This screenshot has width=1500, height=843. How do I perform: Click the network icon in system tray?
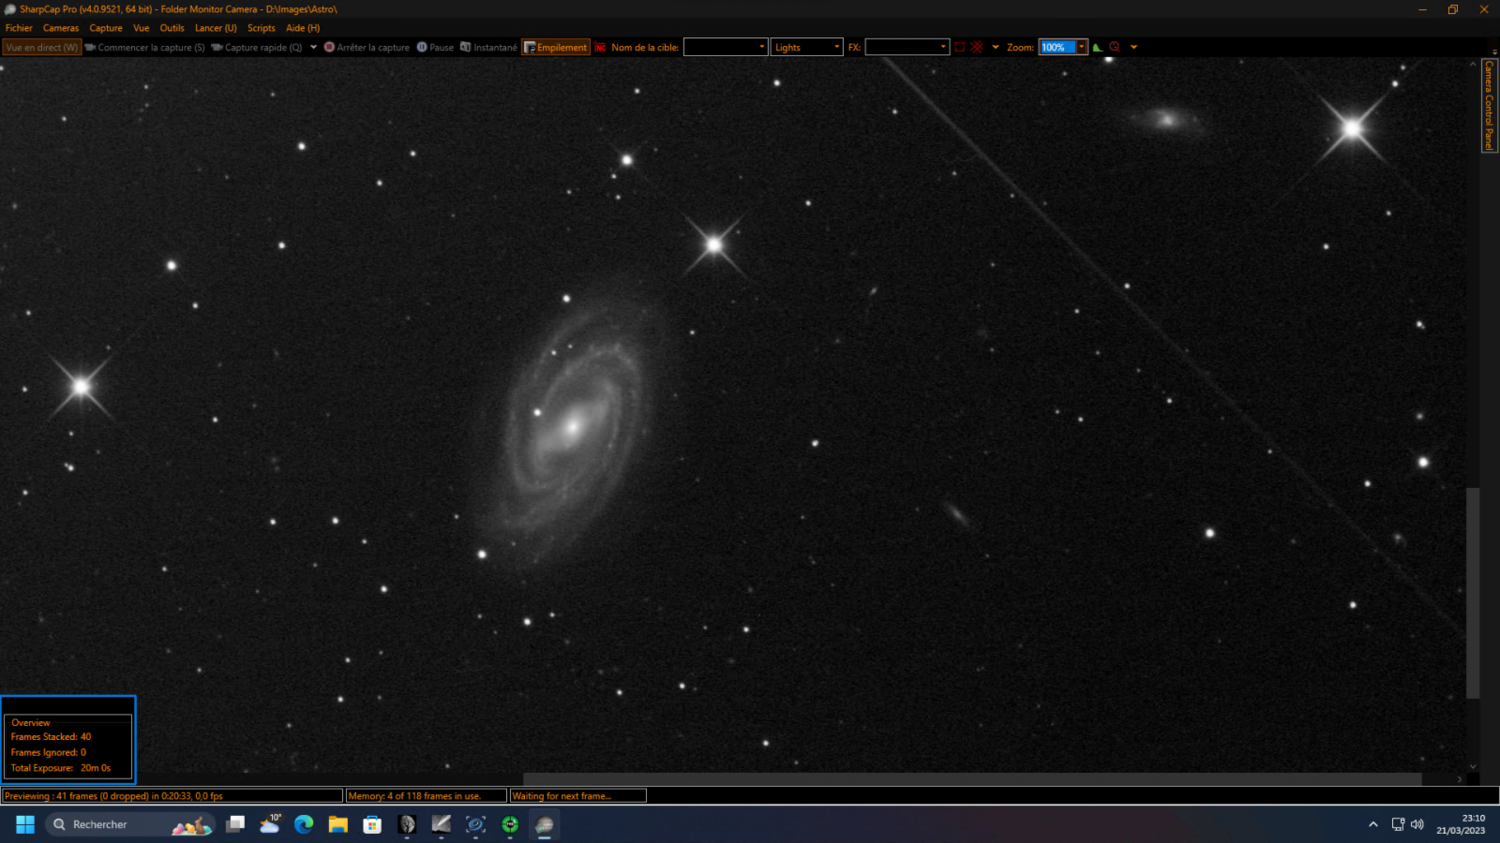(x=1398, y=824)
